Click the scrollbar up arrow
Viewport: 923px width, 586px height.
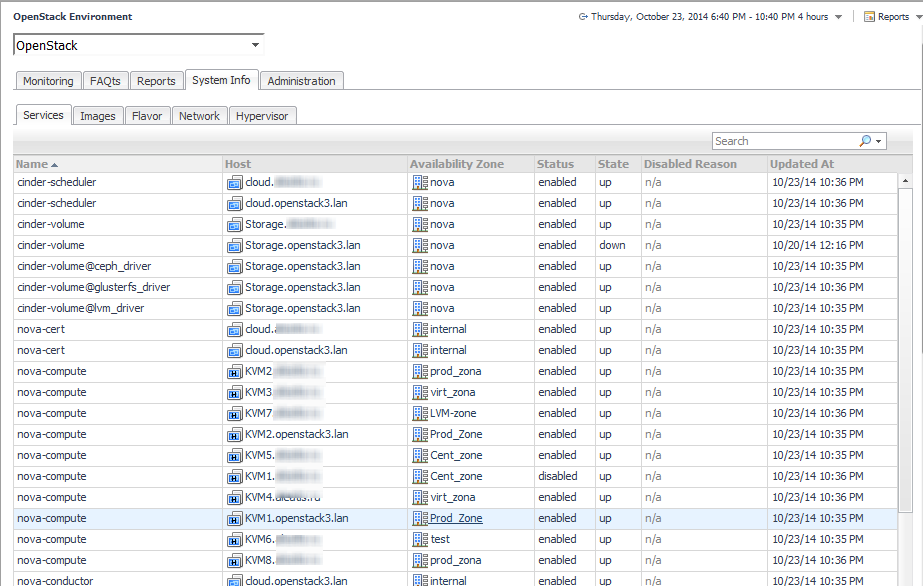tap(905, 181)
